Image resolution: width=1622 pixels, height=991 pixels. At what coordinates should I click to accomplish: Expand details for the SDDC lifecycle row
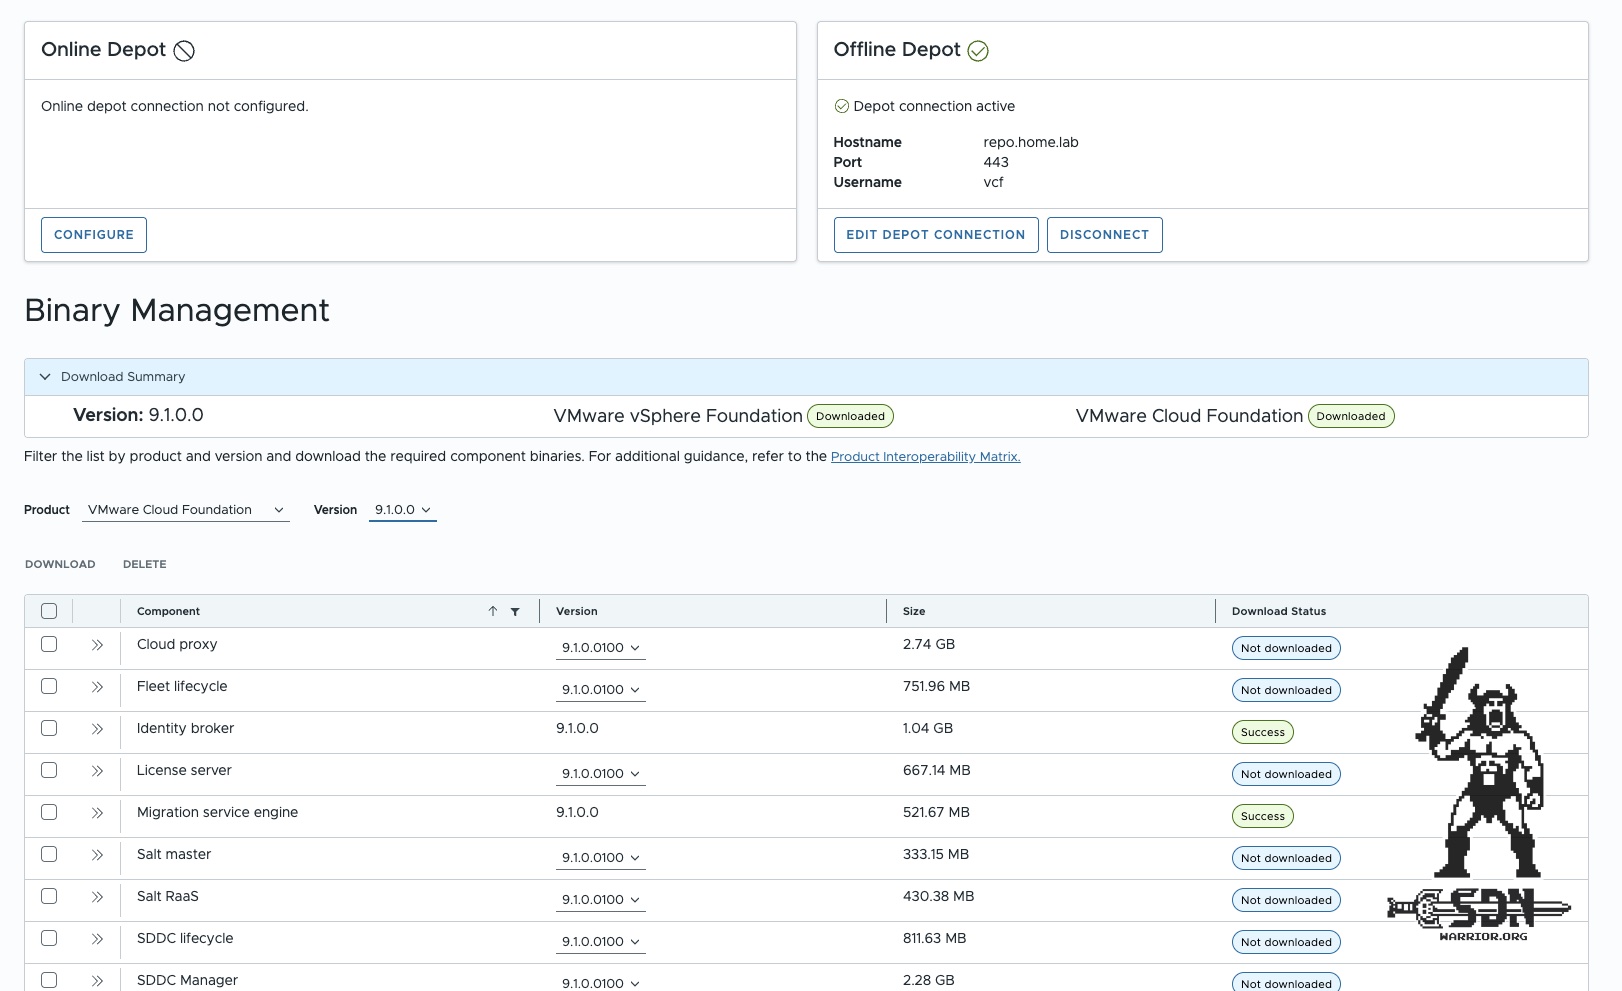coord(97,939)
